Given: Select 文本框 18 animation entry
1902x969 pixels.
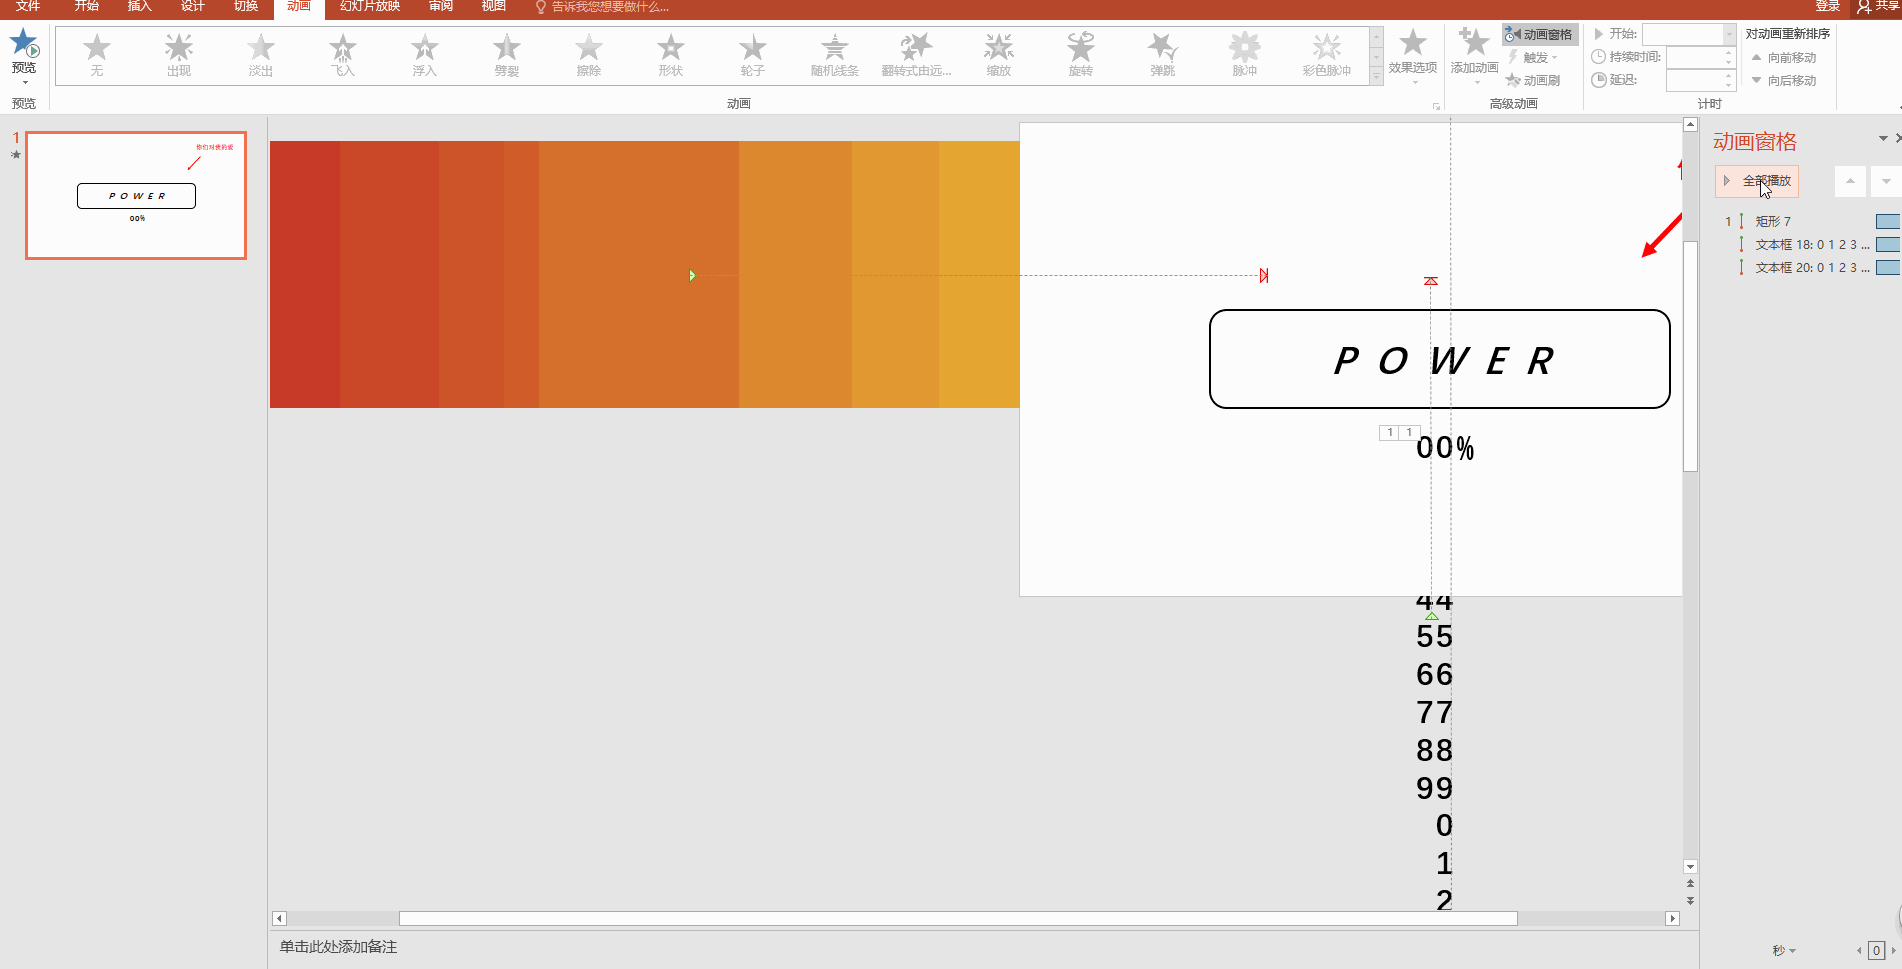Looking at the screenshot, I should point(1810,244).
